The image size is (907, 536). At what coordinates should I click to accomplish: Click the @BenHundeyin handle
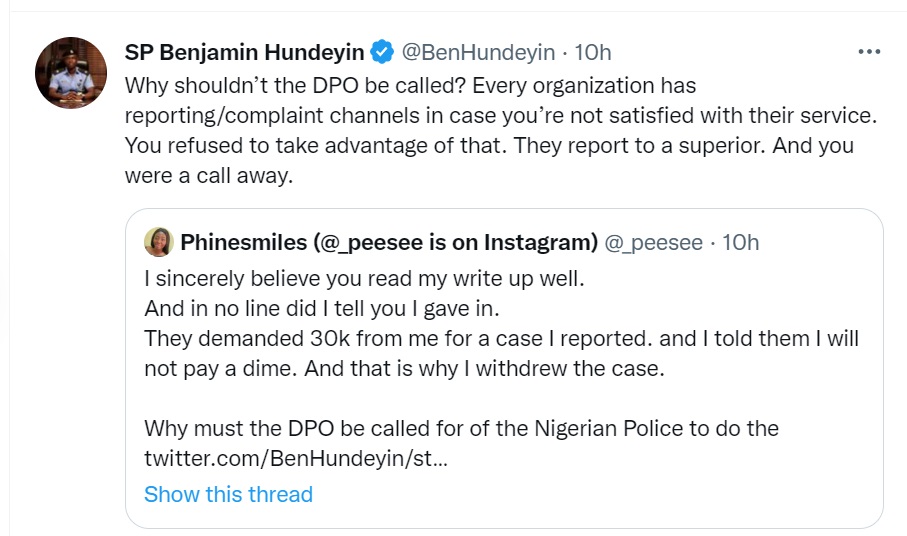[x=476, y=52]
